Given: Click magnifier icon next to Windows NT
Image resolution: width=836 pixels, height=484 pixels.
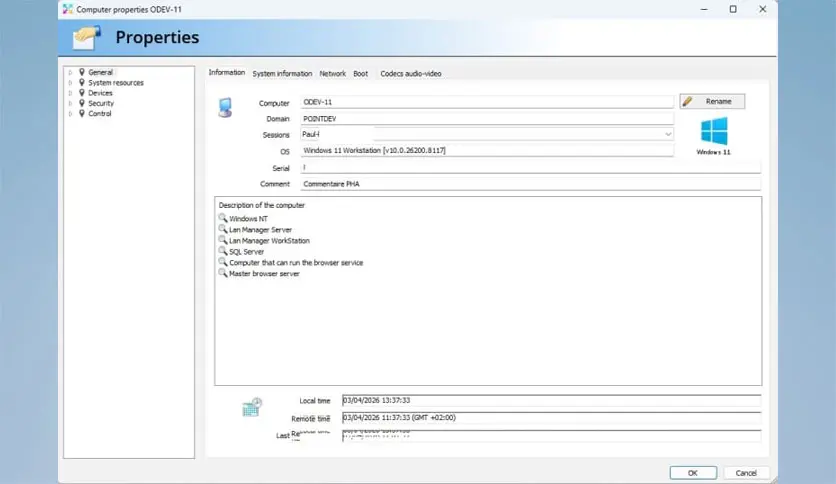Looking at the screenshot, I should pyautogui.click(x=223, y=218).
